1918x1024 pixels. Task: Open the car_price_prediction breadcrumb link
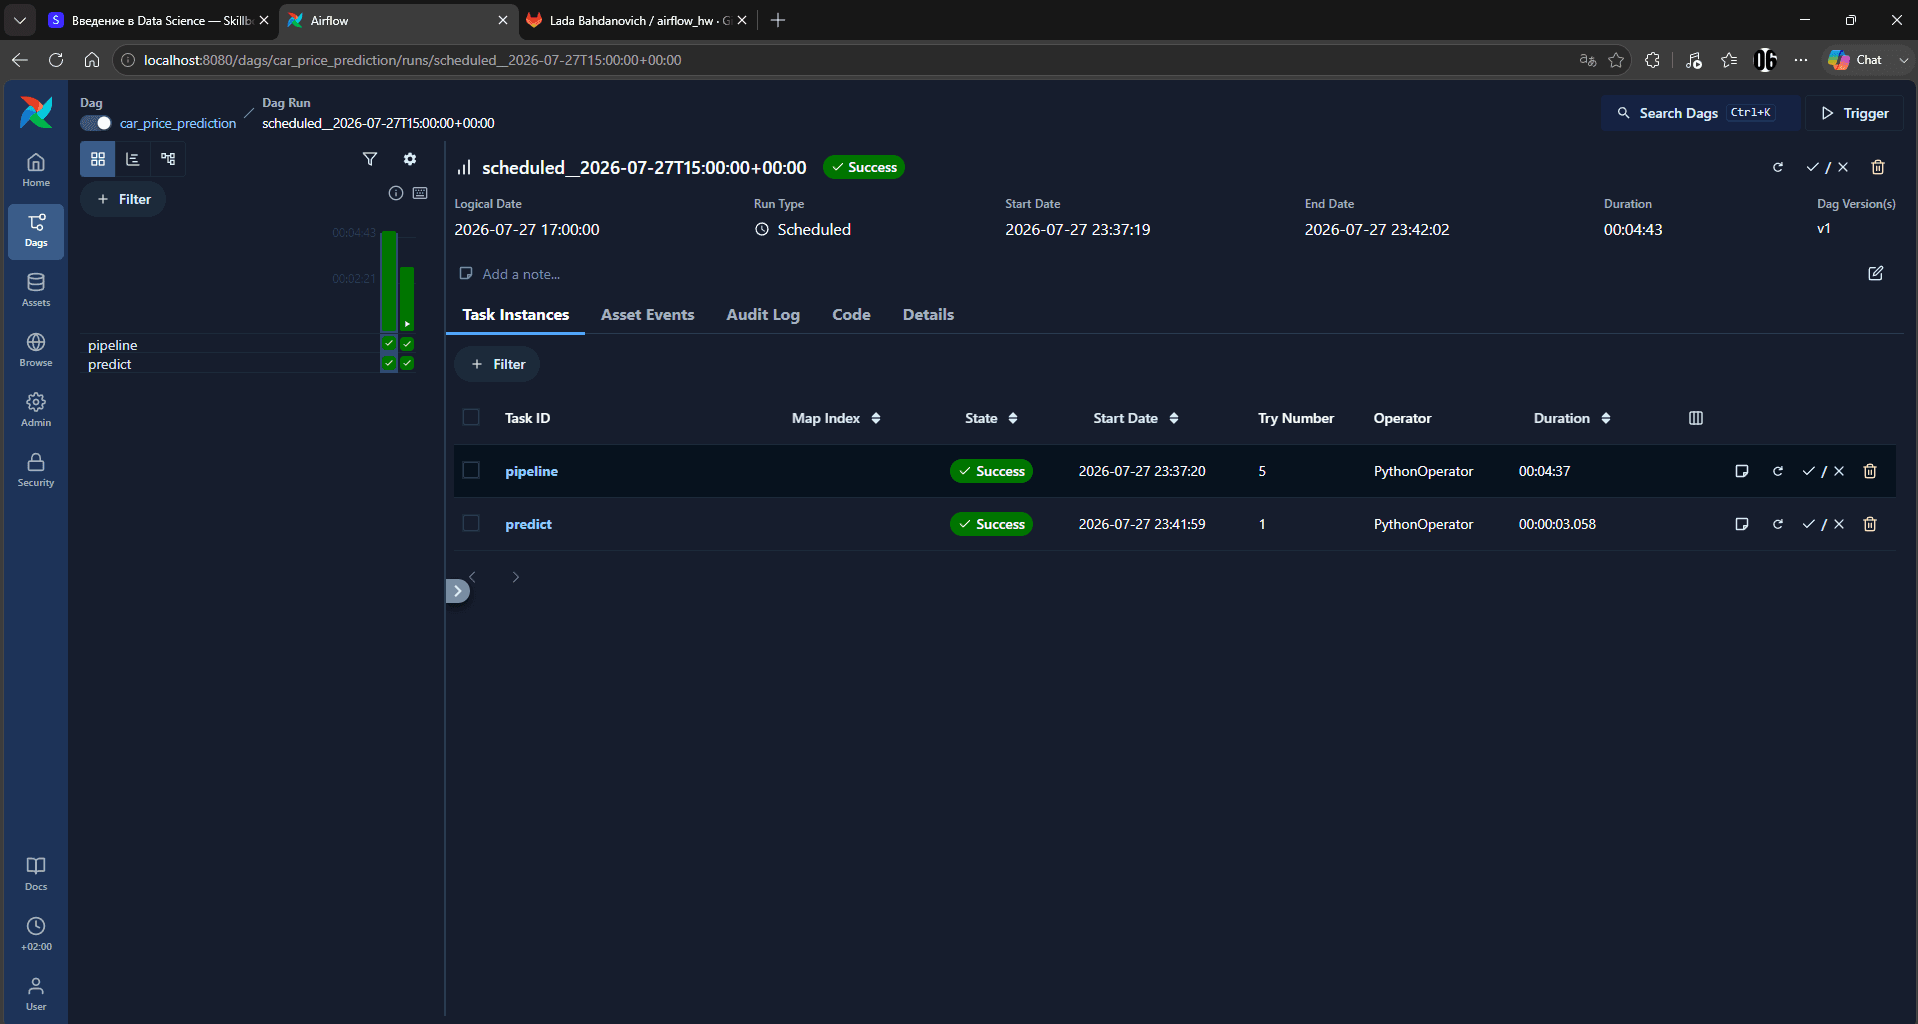[x=178, y=123]
